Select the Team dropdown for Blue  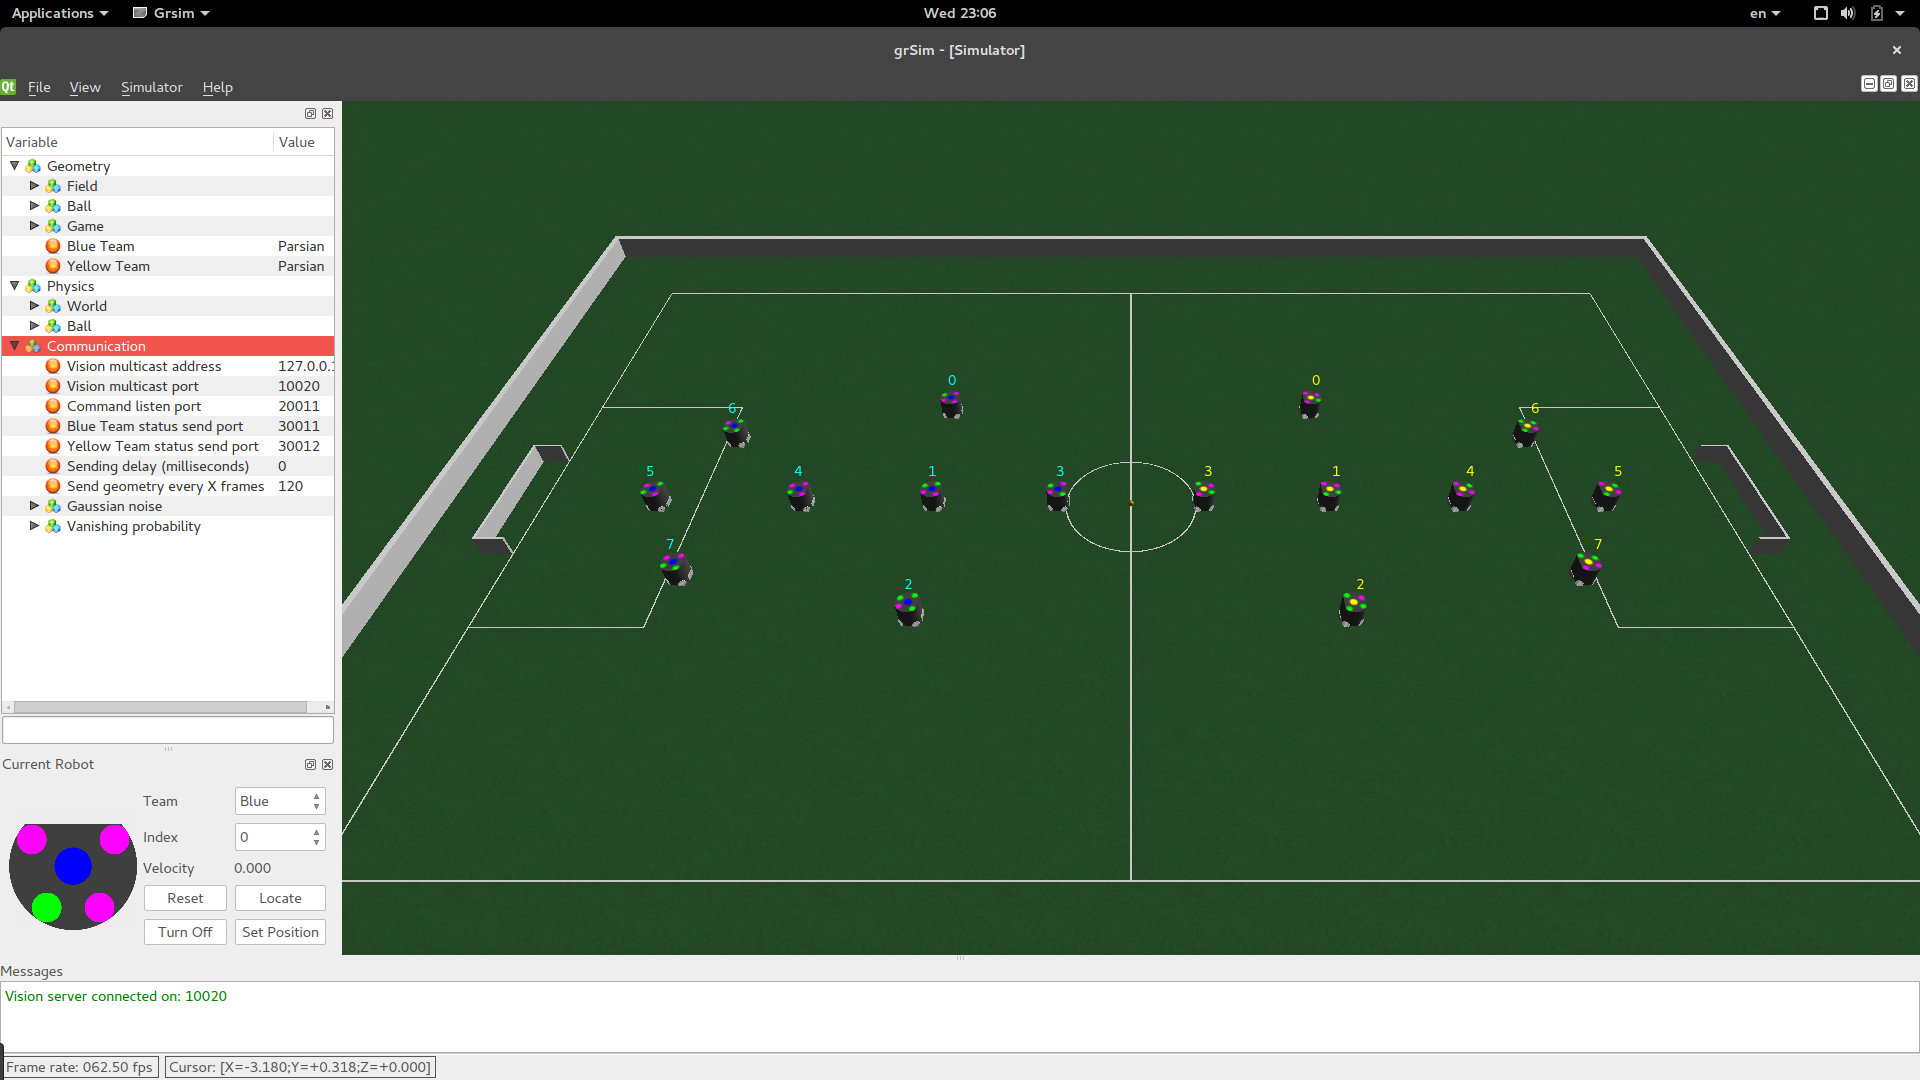click(278, 800)
